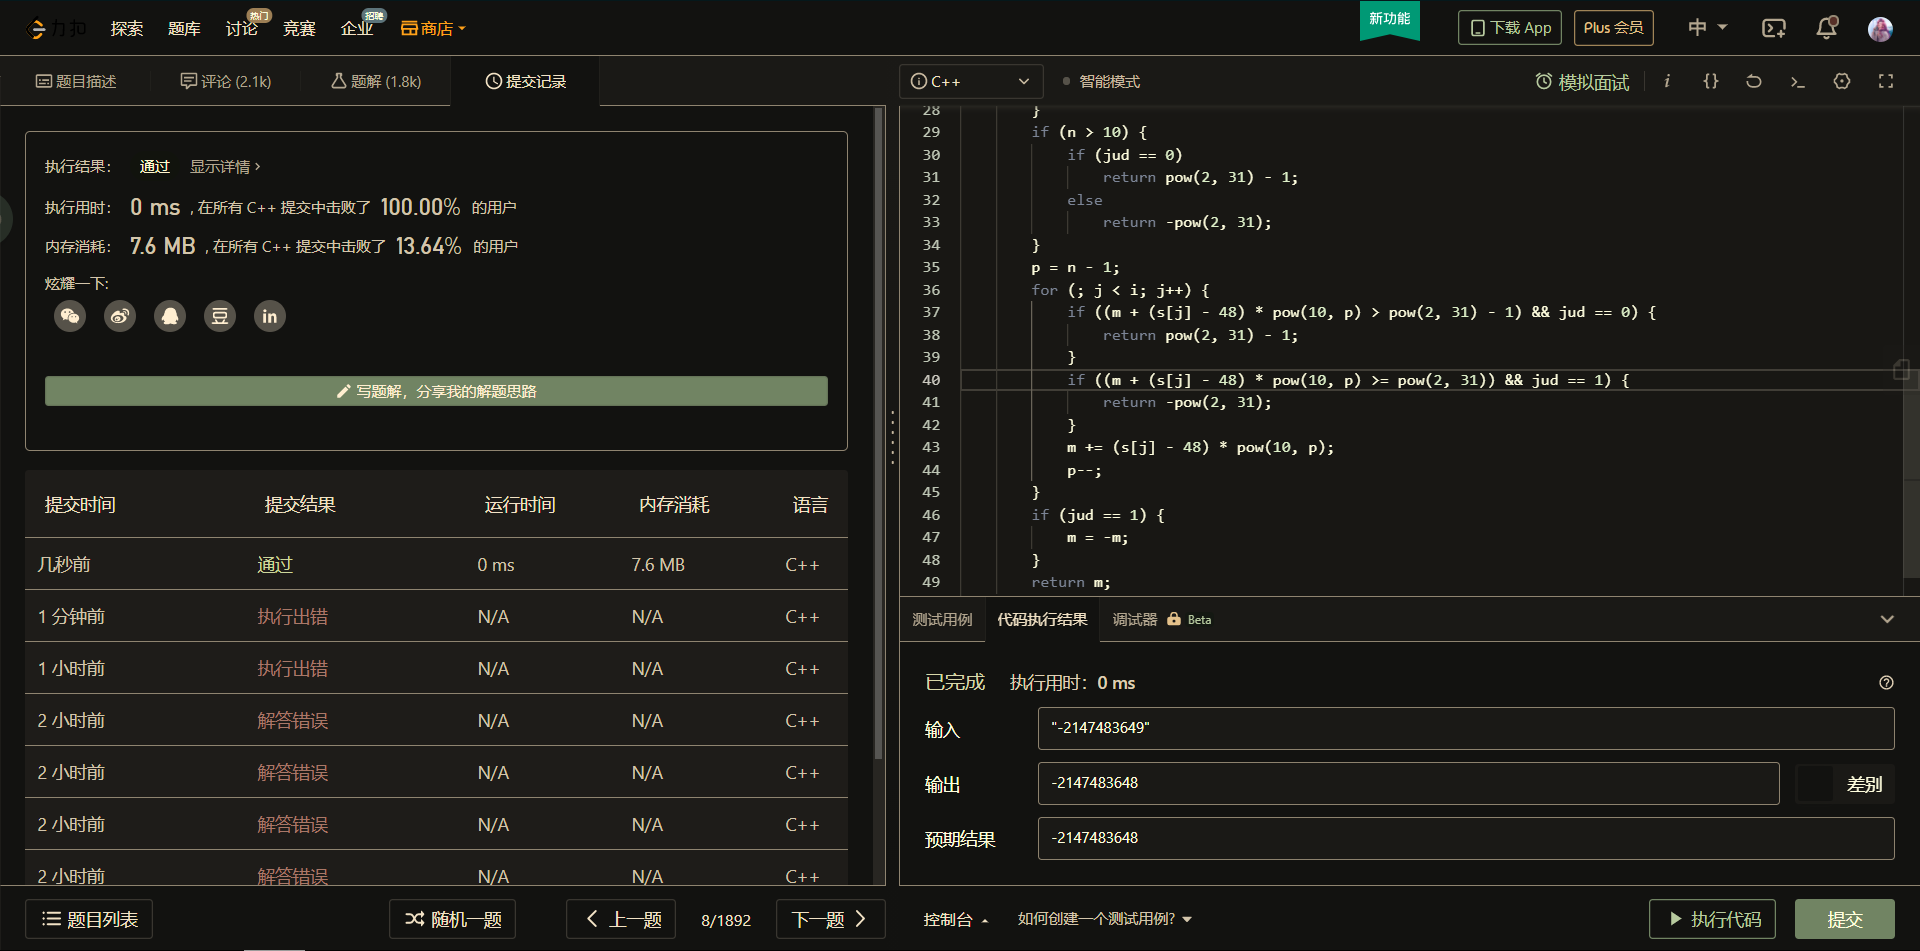Expand the 商店 store menu

(434, 28)
